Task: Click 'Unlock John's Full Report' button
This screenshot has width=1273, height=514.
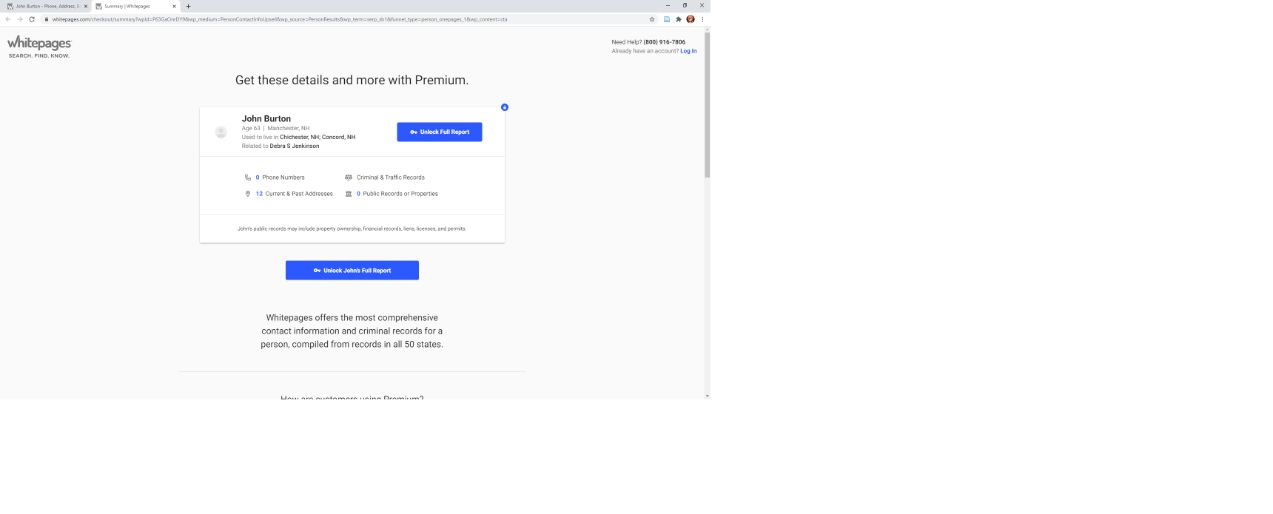Action: (352, 270)
